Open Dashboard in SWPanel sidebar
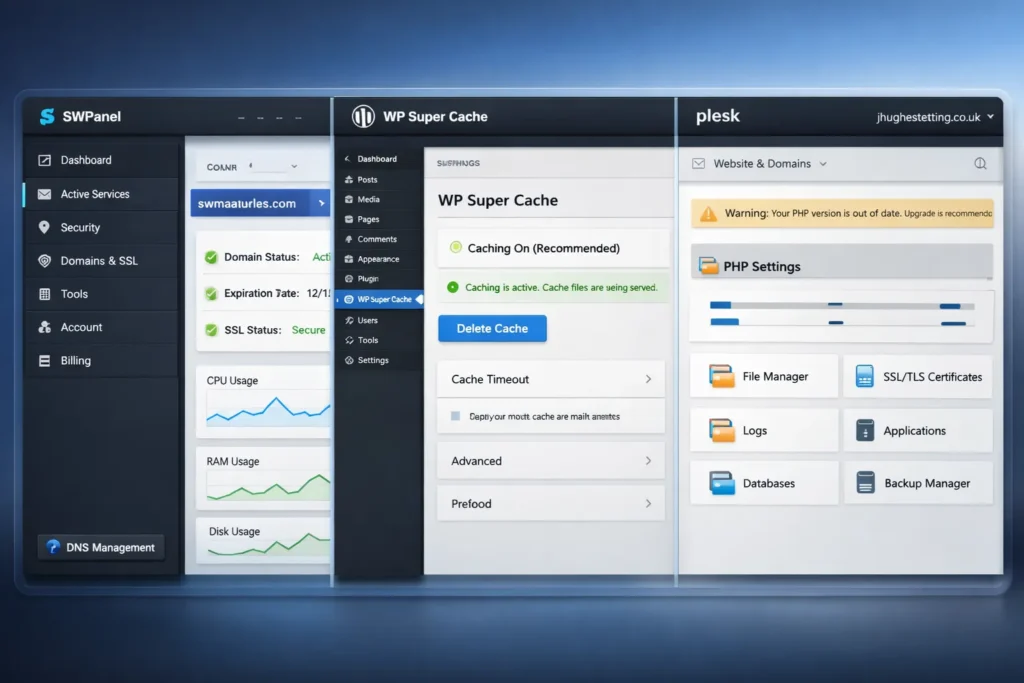Image resolution: width=1024 pixels, height=683 pixels. [101, 160]
